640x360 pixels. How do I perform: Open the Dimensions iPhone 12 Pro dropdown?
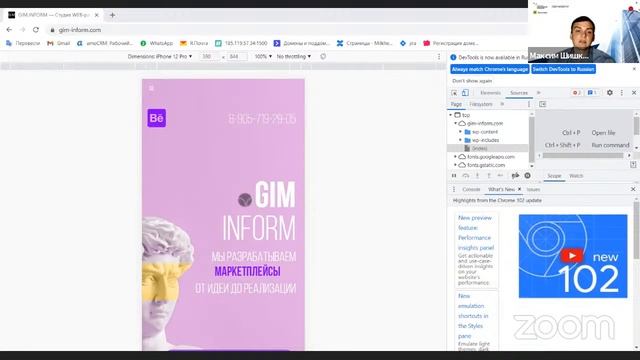click(x=160, y=56)
